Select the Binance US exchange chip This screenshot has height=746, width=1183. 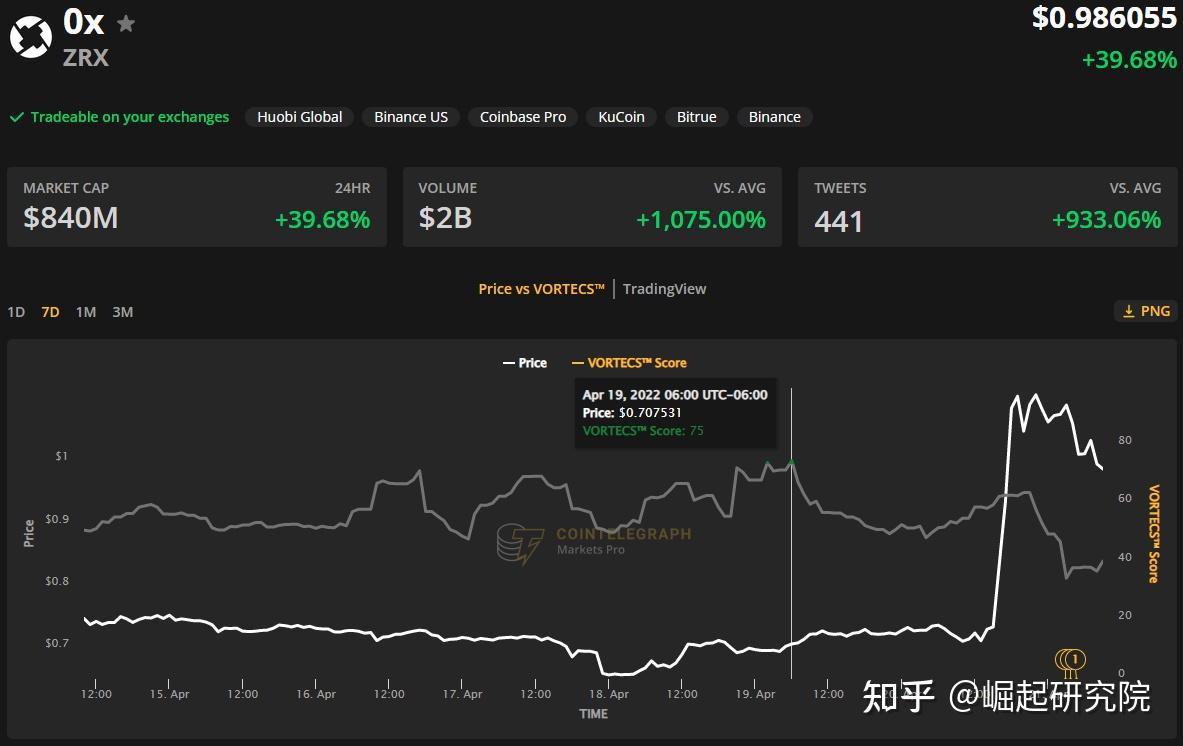pyautogui.click(x=411, y=117)
